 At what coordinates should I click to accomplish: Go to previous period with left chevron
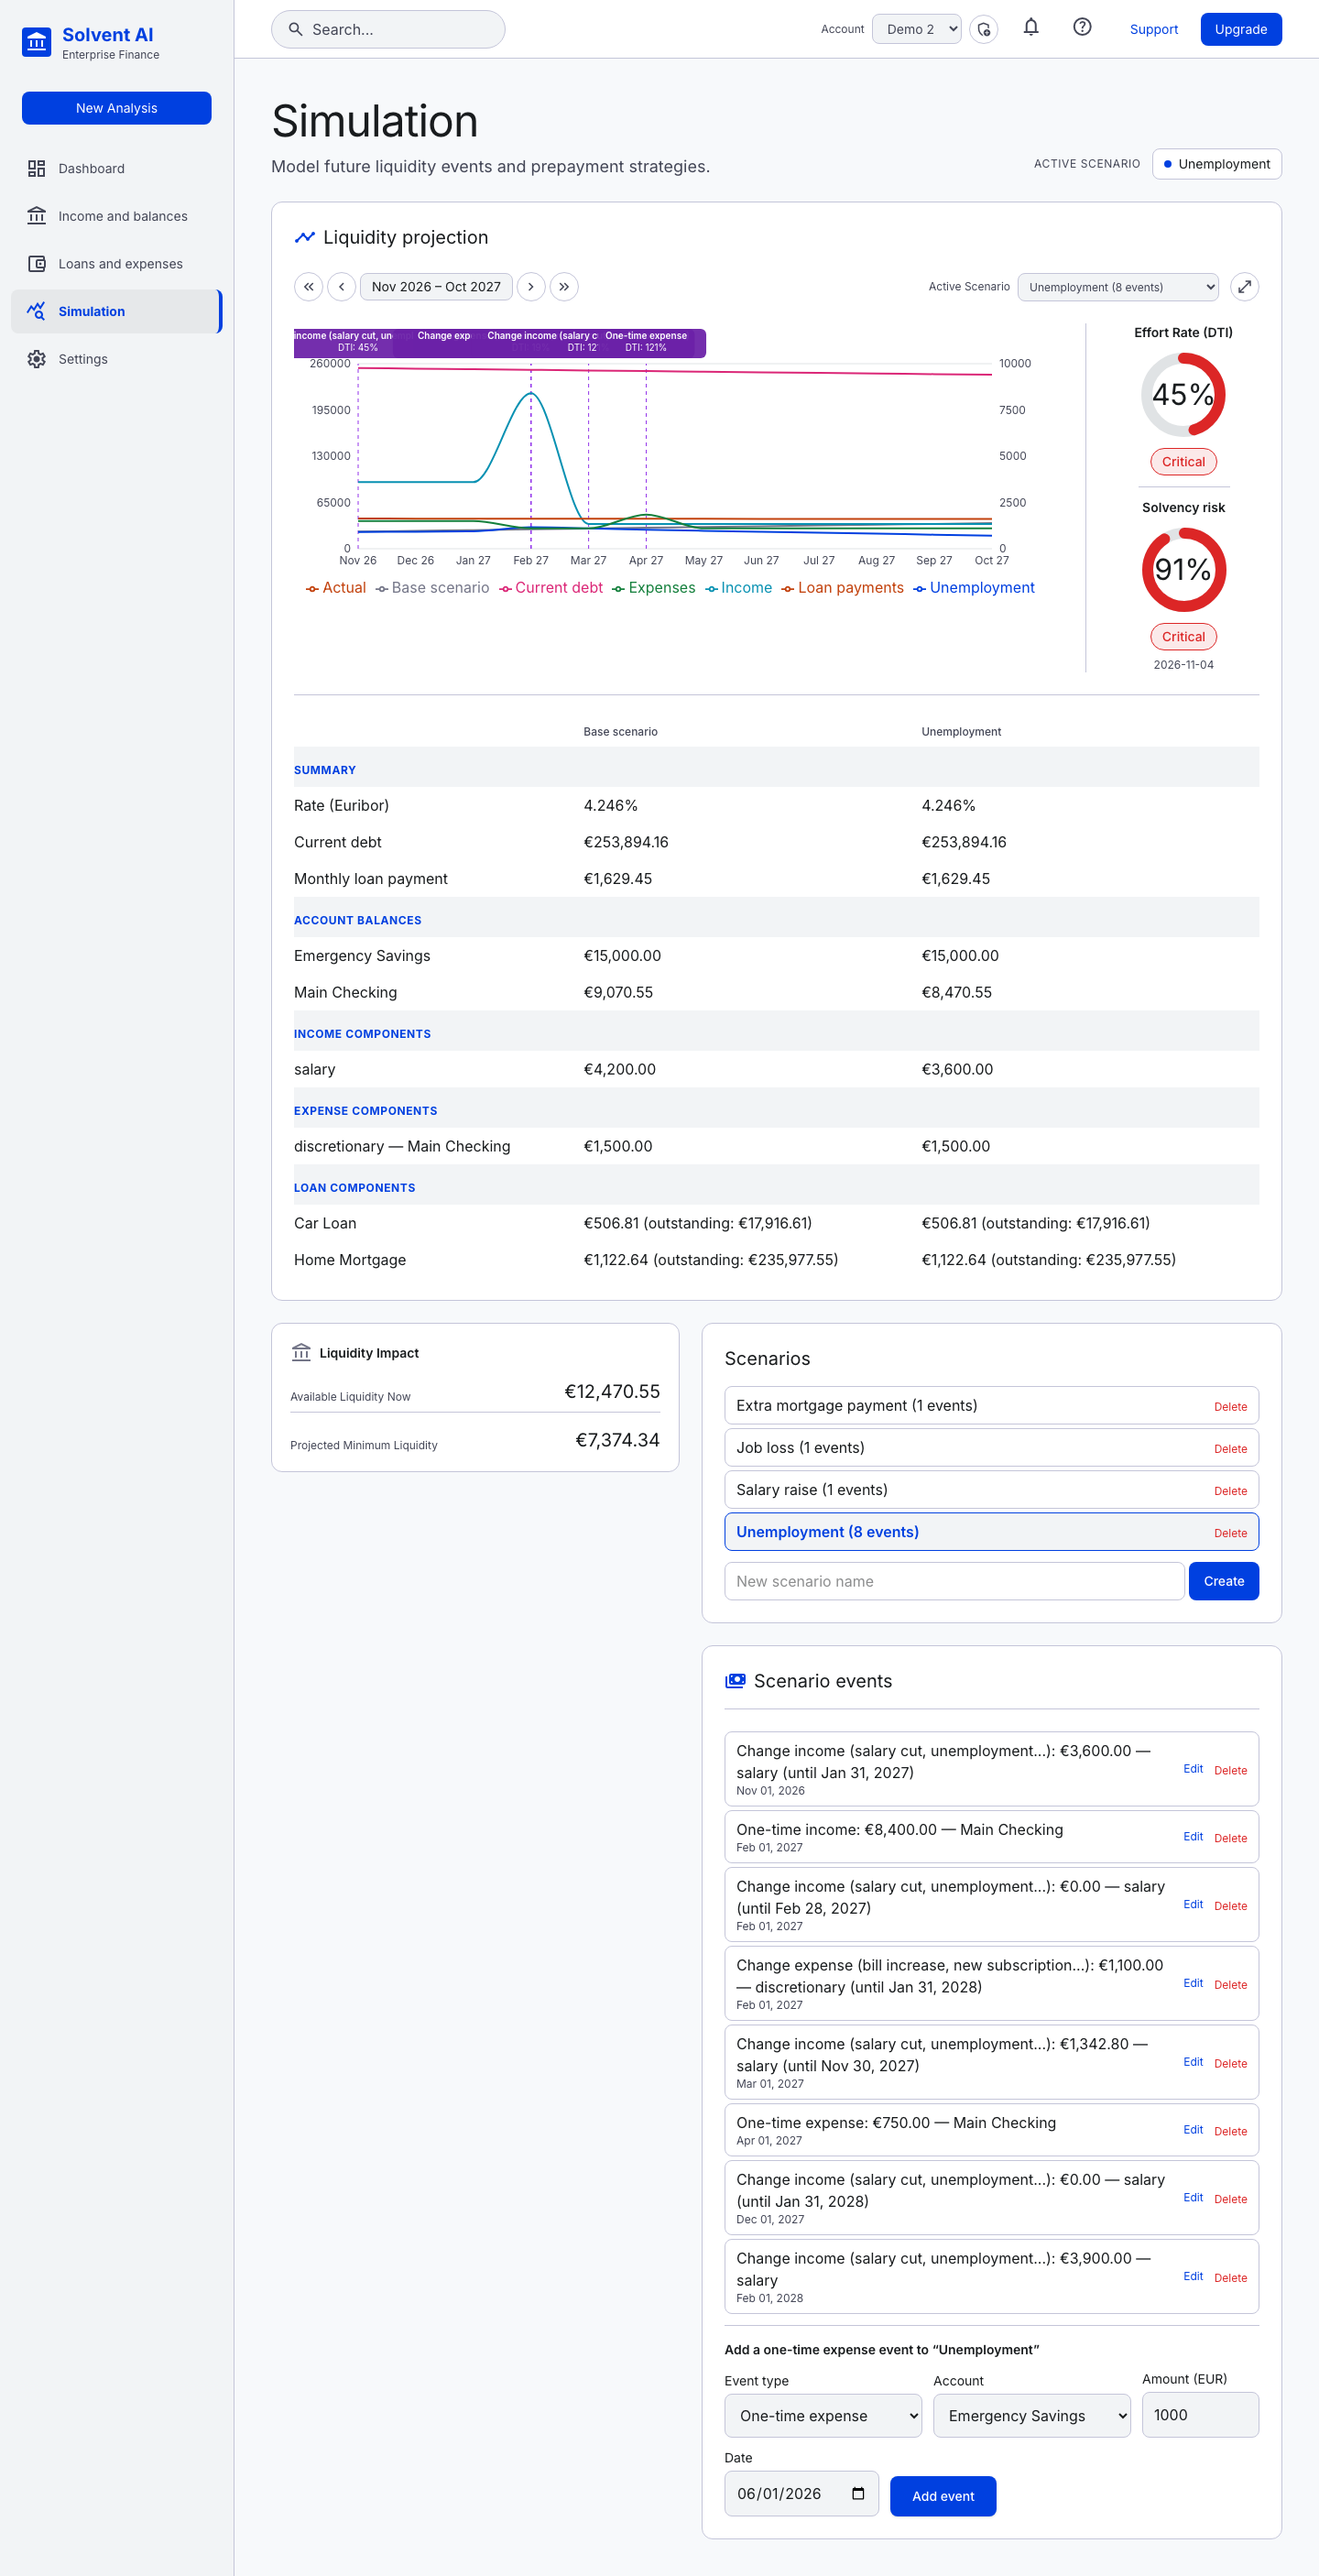coord(342,287)
